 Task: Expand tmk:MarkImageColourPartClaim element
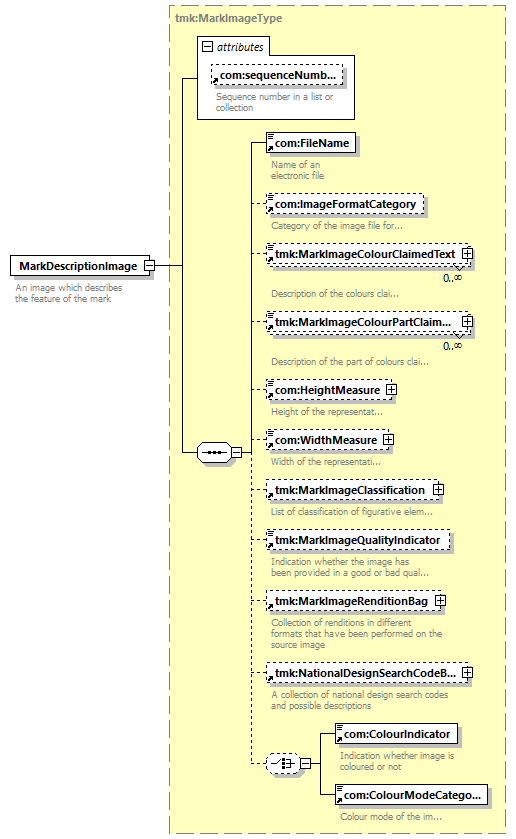[x=467, y=322]
